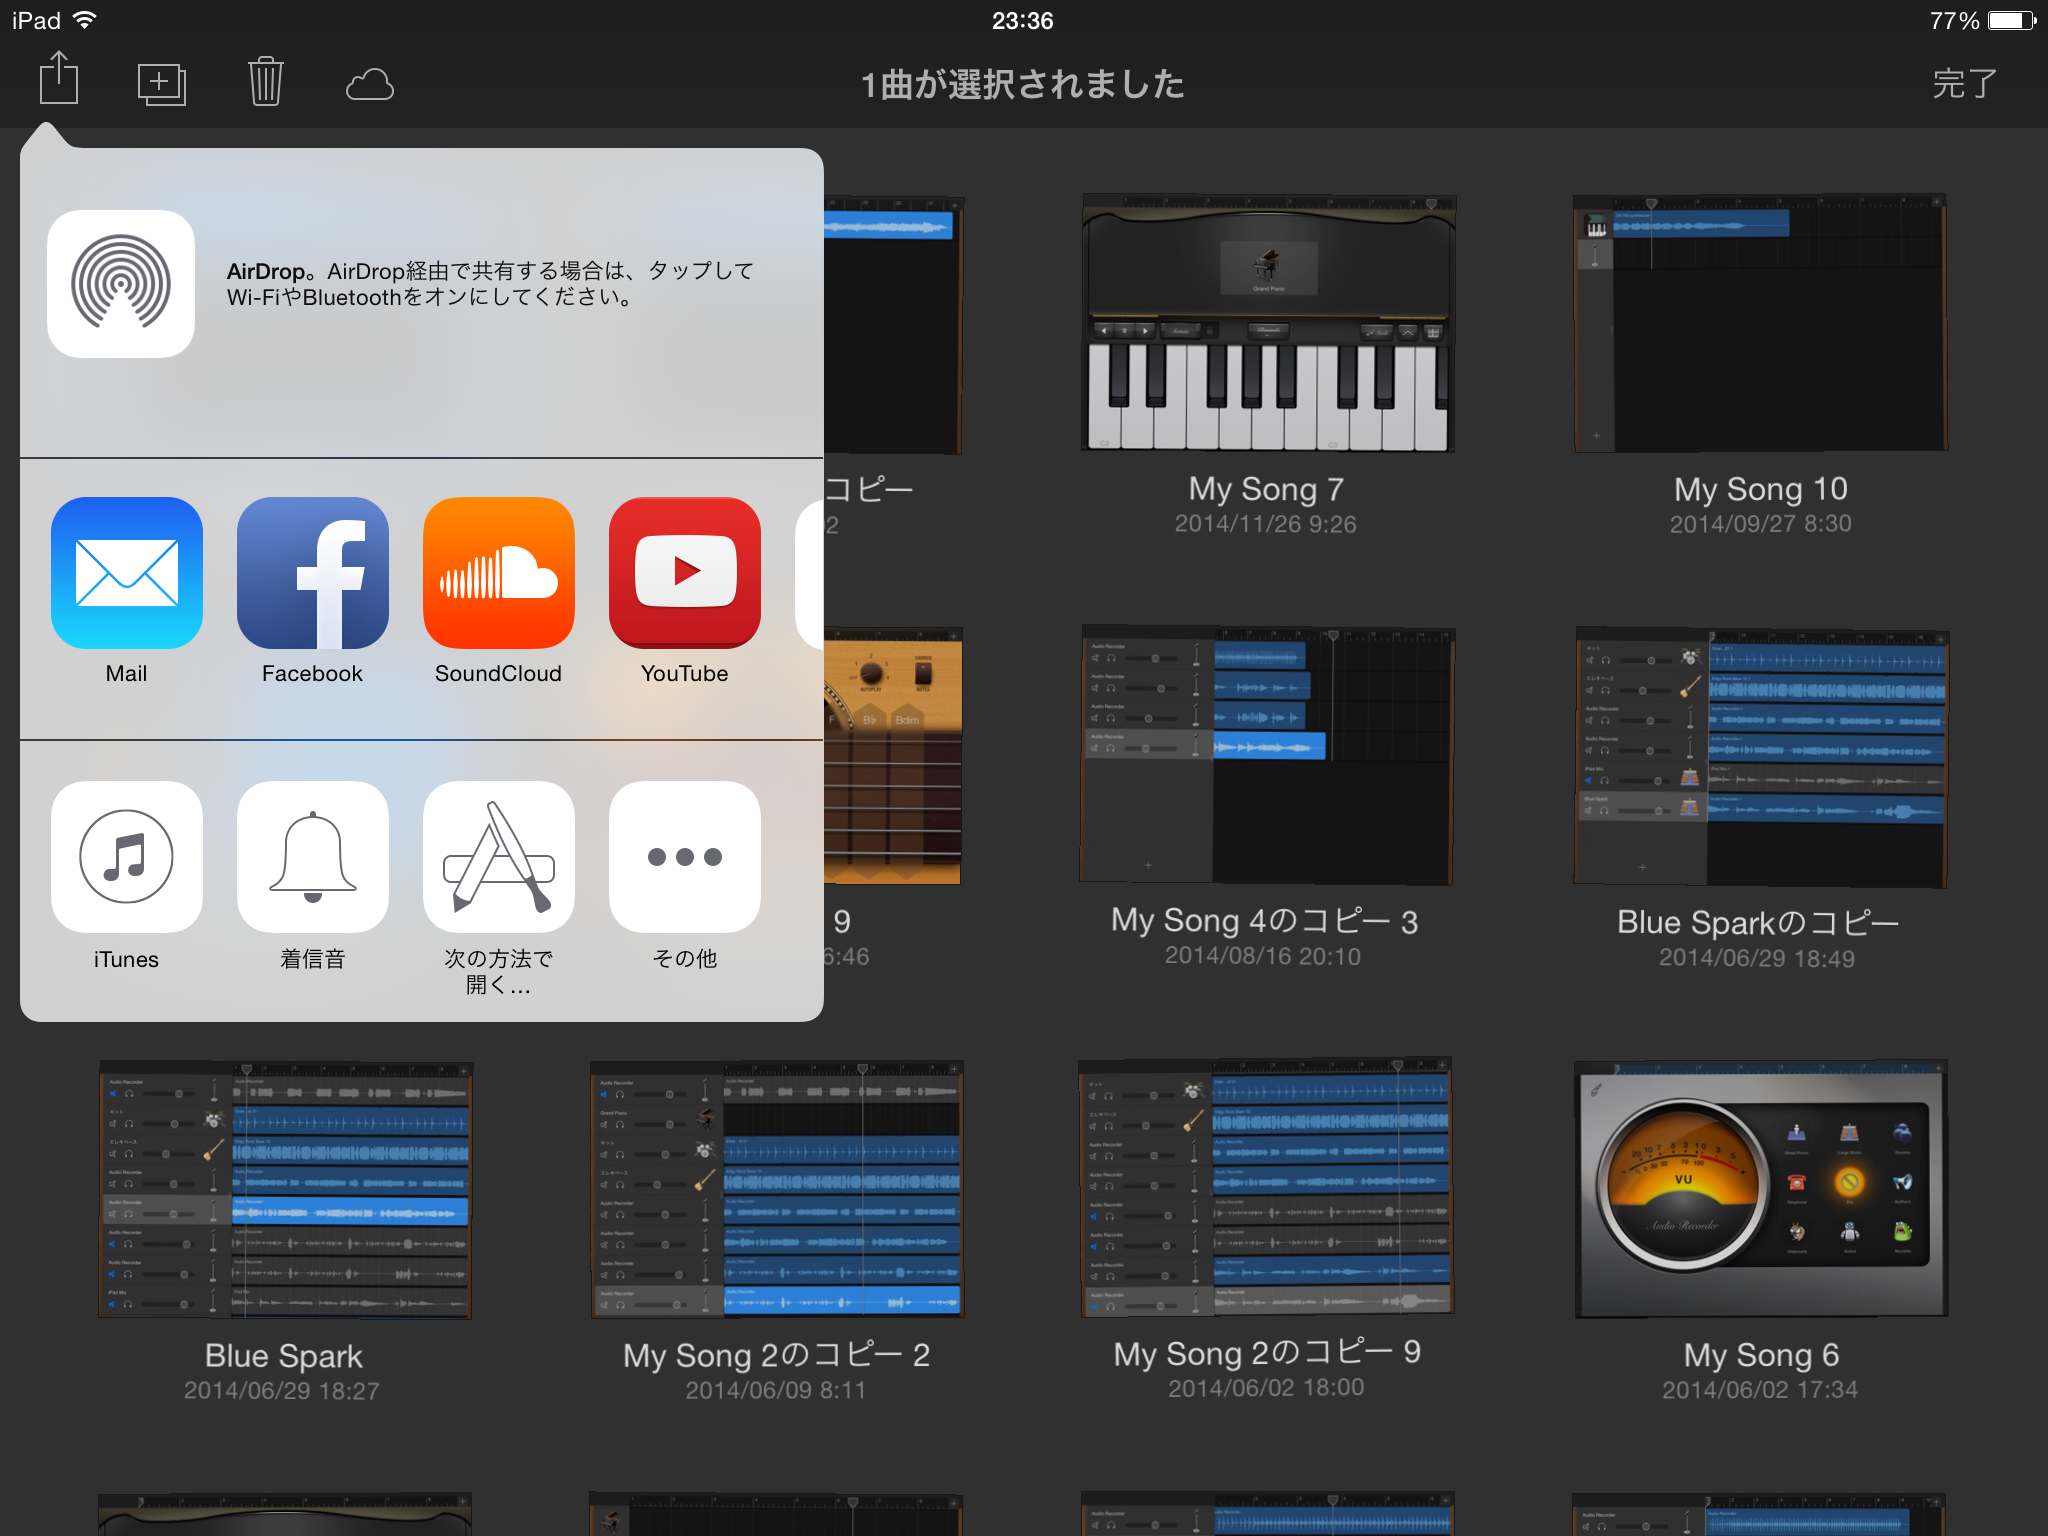Tap the AirDrop description text
The width and height of the screenshot is (2048, 1536).
pos(490,284)
